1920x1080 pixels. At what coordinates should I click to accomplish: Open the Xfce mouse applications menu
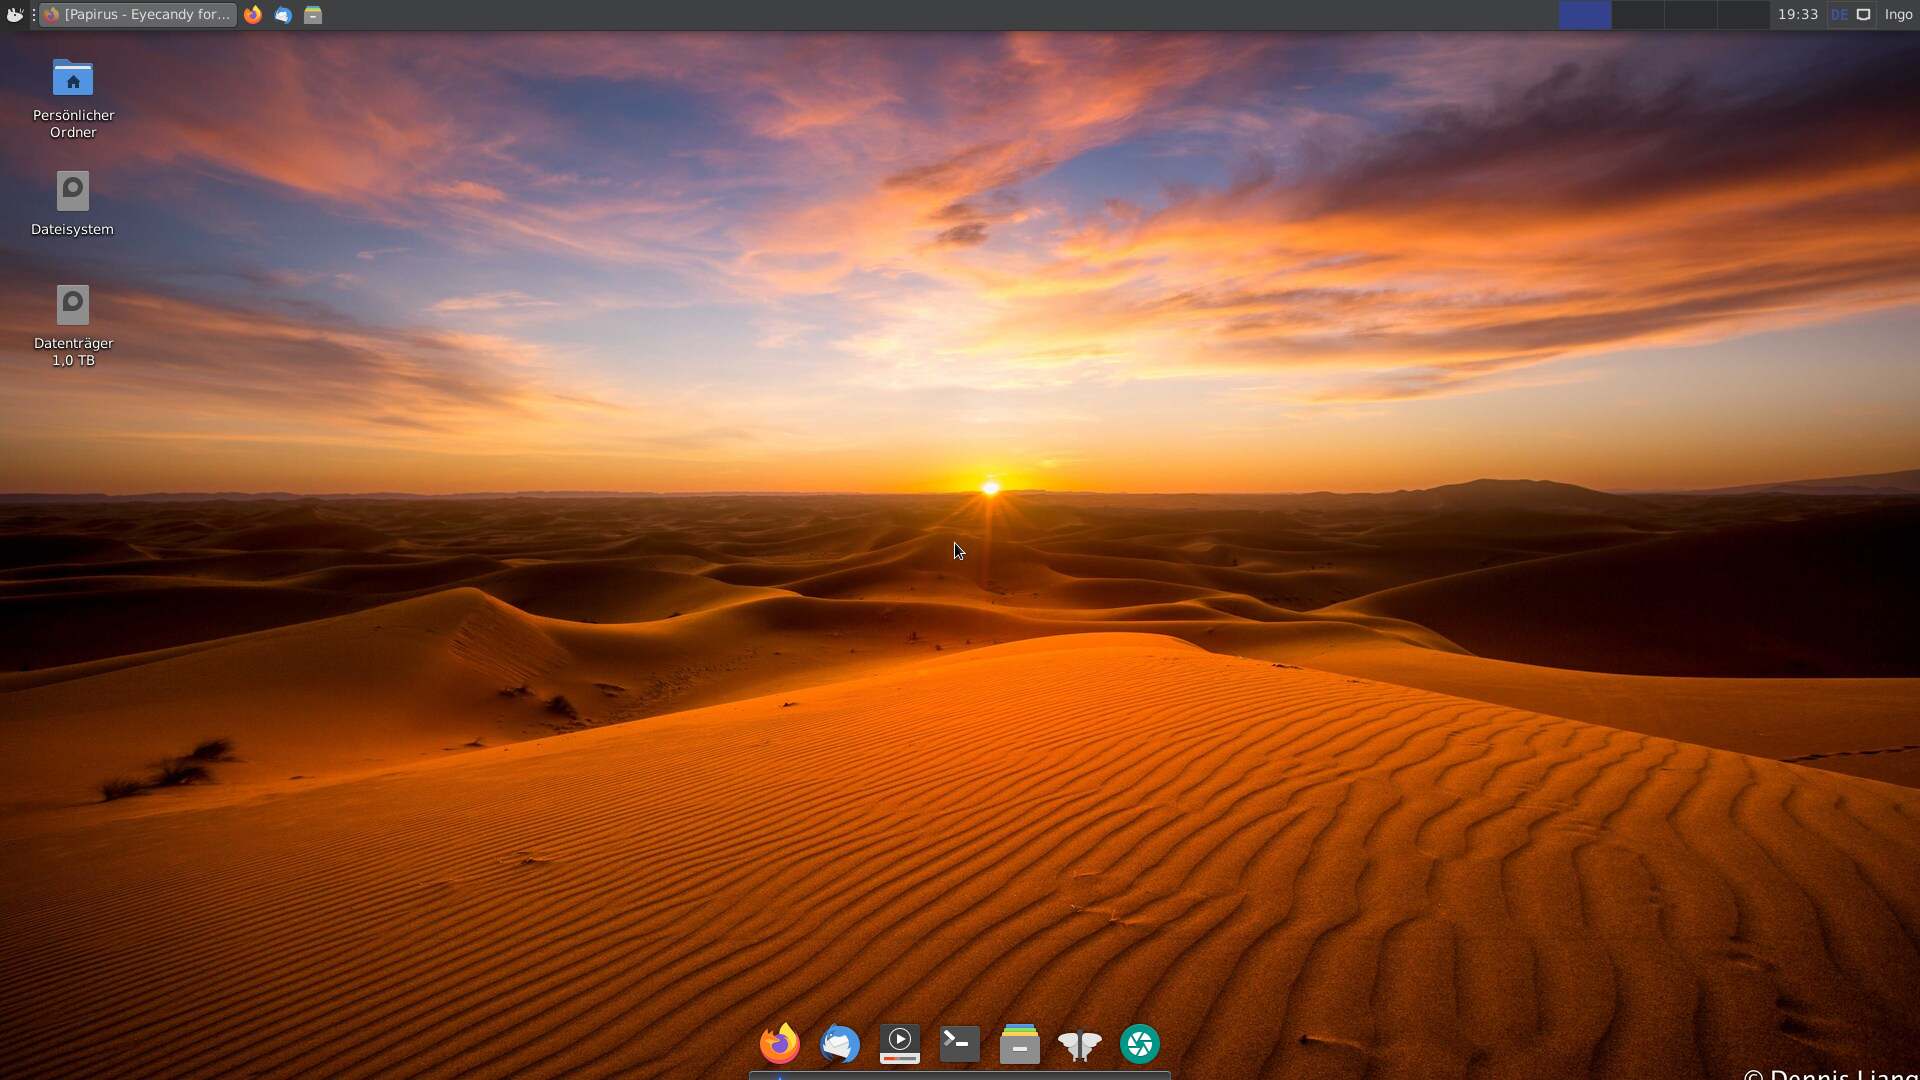(x=14, y=15)
